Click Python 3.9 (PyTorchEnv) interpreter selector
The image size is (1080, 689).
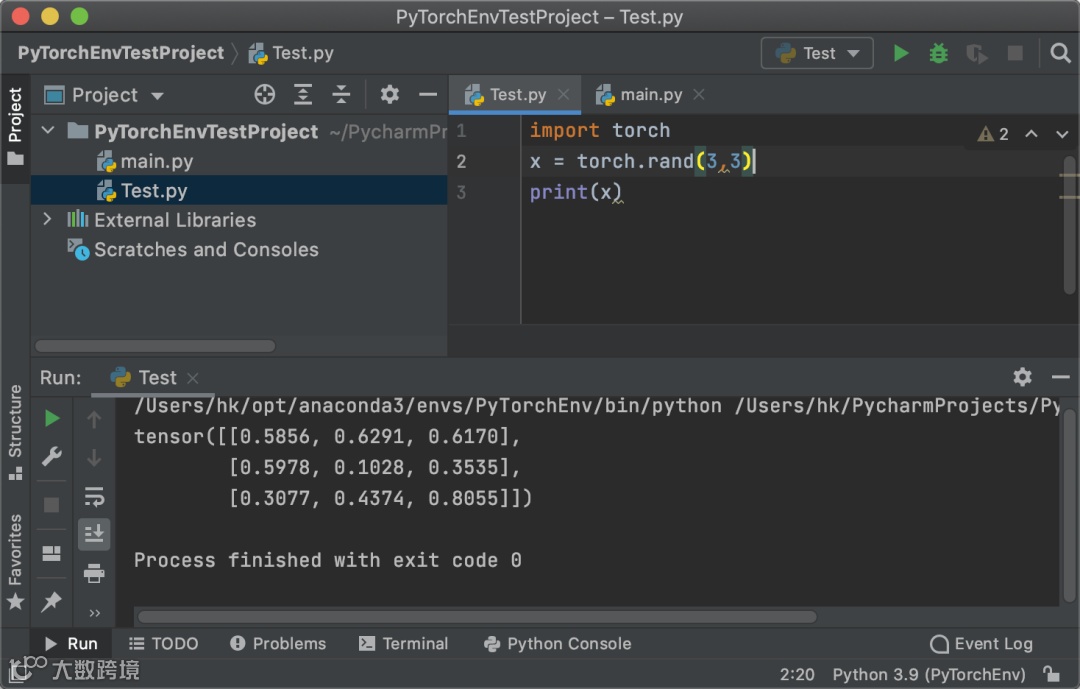[929, 674]
